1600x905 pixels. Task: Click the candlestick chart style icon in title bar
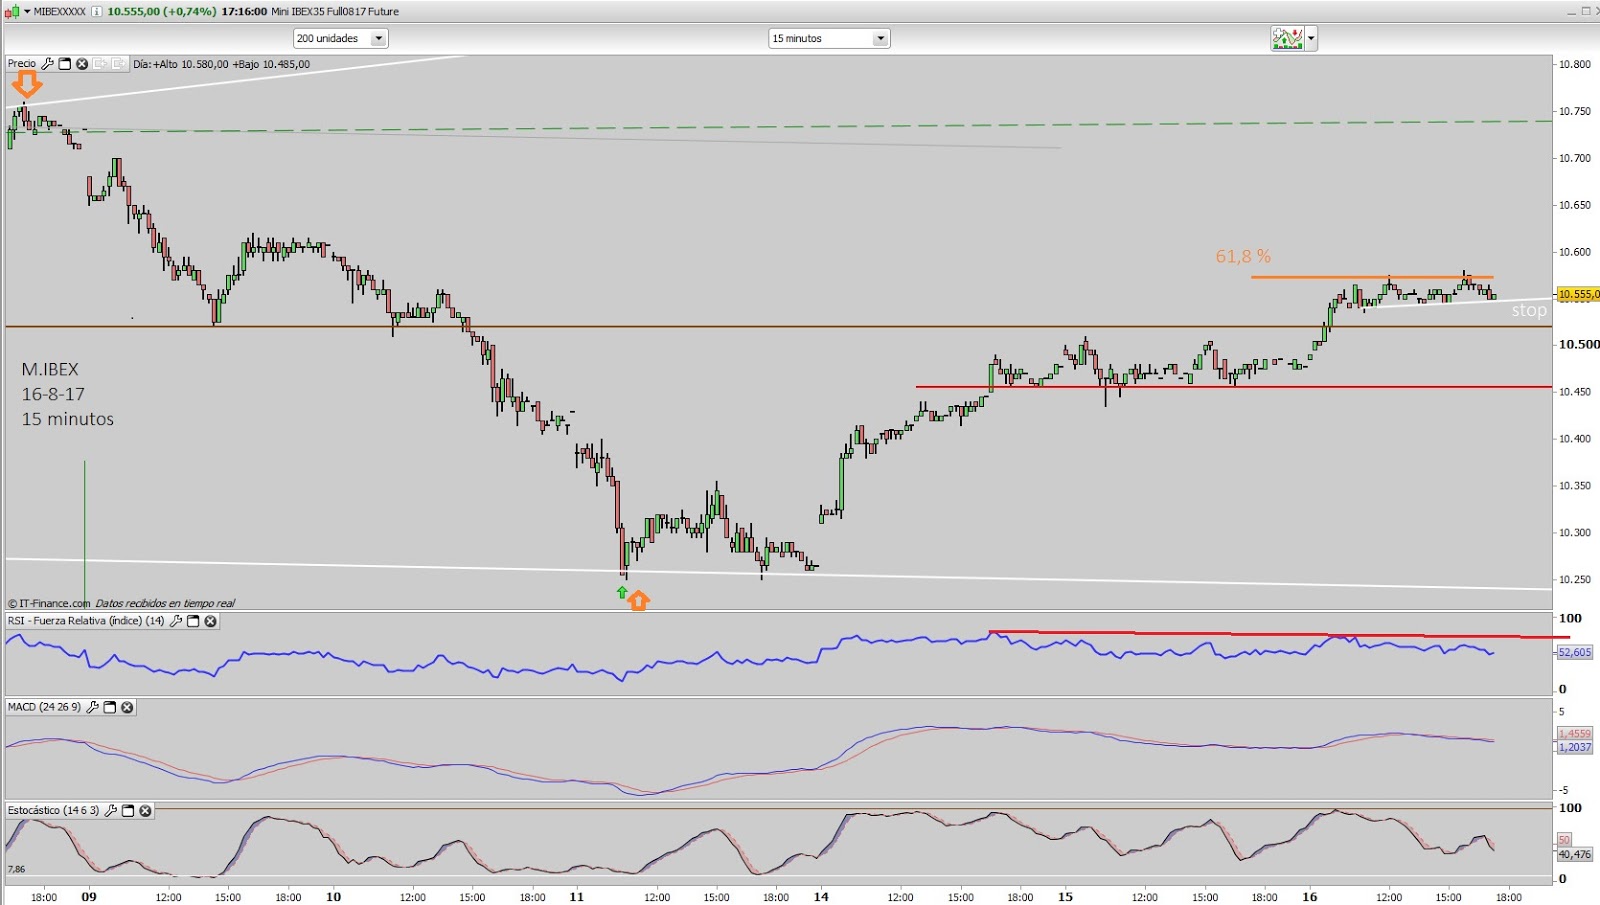(12, 11)
